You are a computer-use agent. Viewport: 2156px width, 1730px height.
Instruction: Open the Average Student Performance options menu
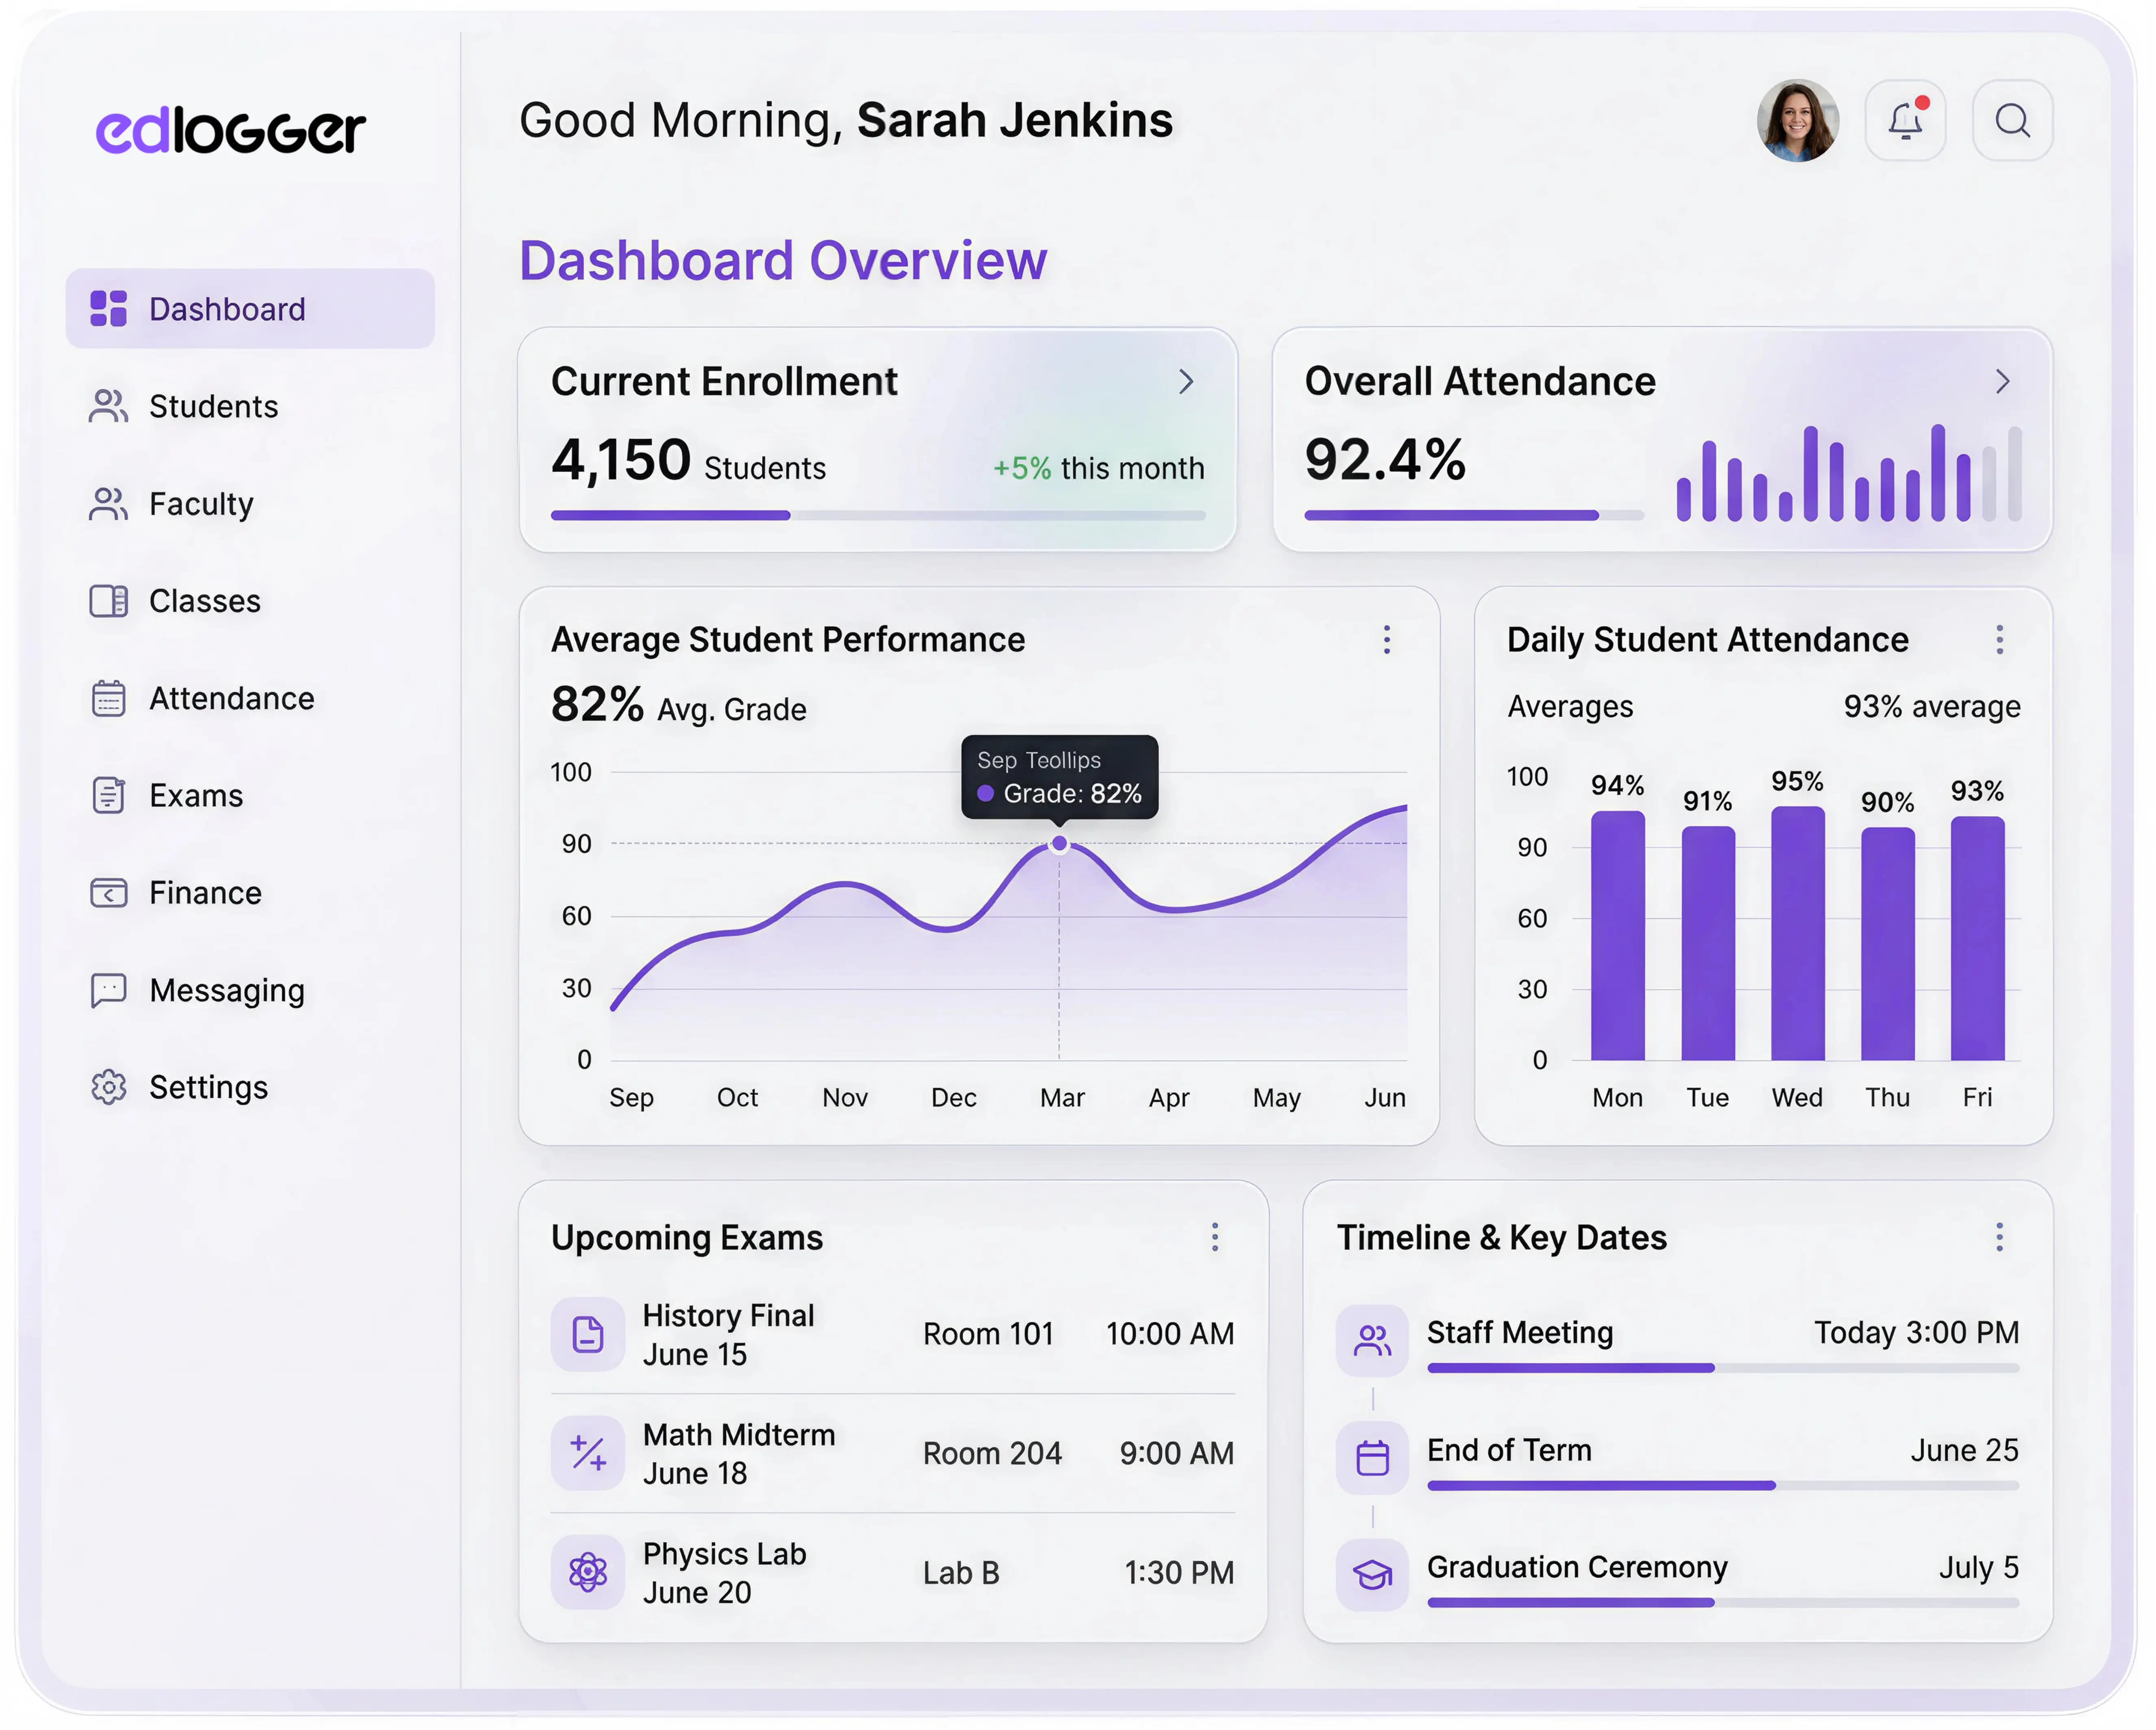click(x=1386, y=640)
